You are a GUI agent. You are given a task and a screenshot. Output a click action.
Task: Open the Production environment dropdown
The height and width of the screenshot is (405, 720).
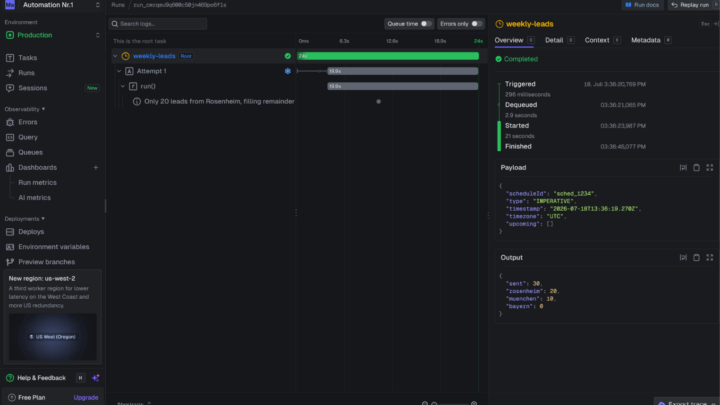pyautogui.click(x=52, y=35)
